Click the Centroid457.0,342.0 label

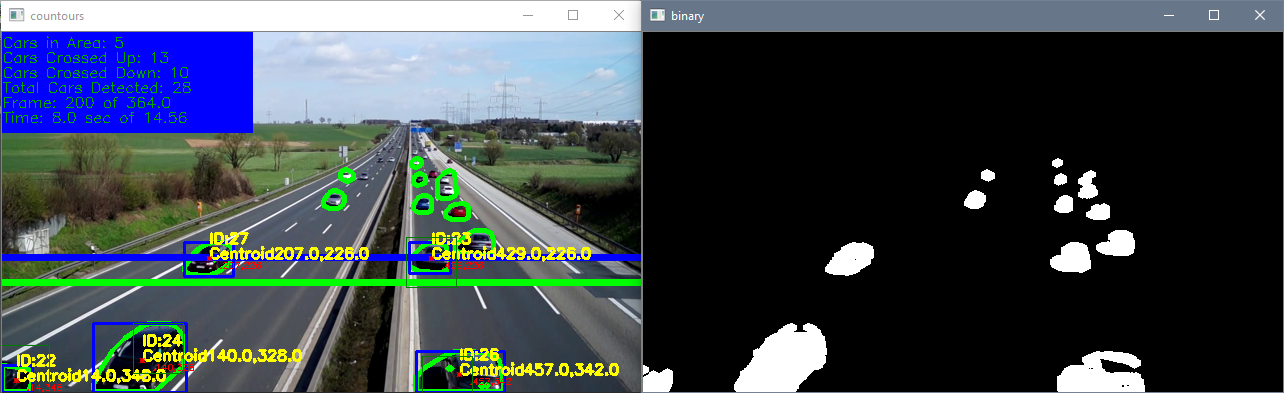click(539, 370)
